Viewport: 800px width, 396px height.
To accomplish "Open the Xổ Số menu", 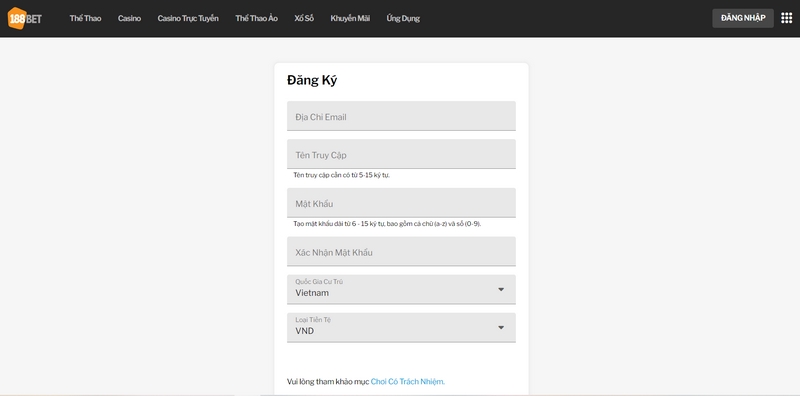I will (x=304, y=18).
